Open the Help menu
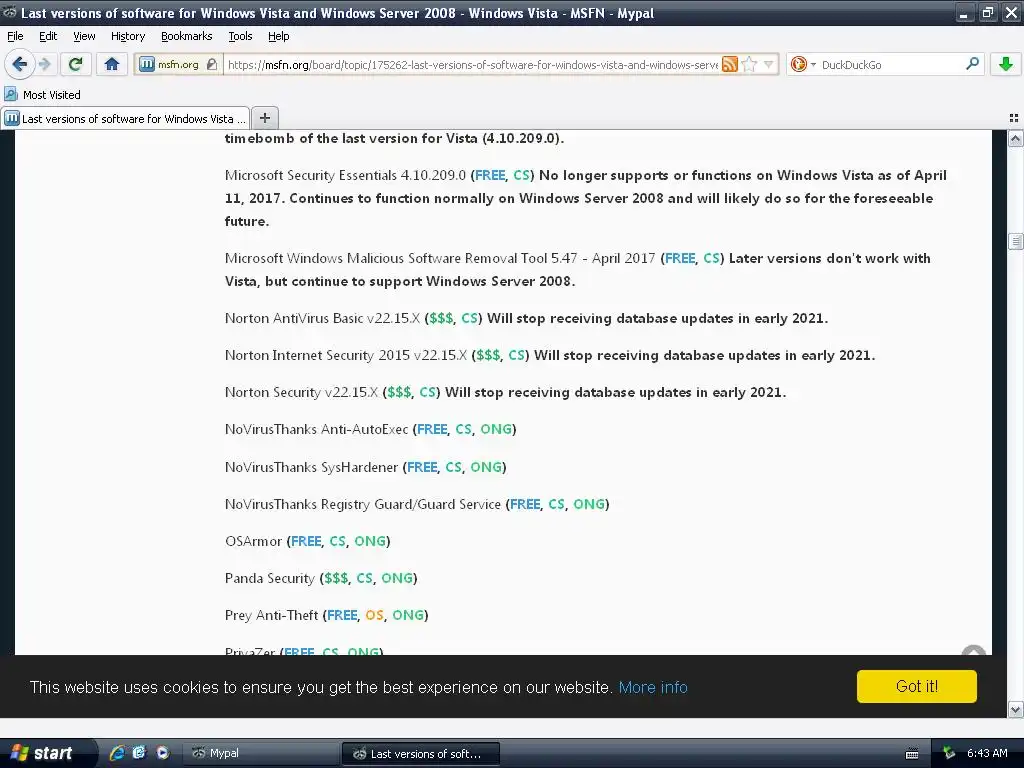The height and width of the screenshot is (768, 1024). tap(279, 36)
